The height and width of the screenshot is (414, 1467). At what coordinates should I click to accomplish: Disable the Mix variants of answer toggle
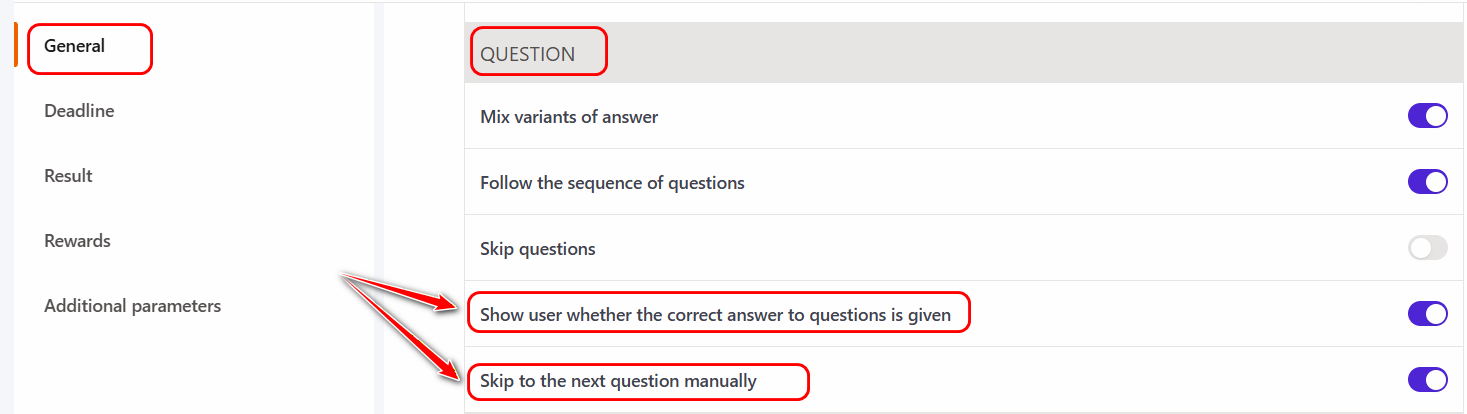tap(1427, 116)
